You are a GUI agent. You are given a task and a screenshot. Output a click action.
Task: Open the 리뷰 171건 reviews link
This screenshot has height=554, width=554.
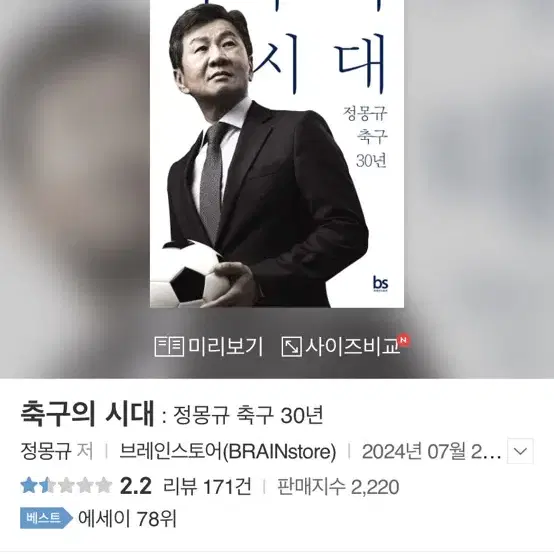(x=207, y=486)
